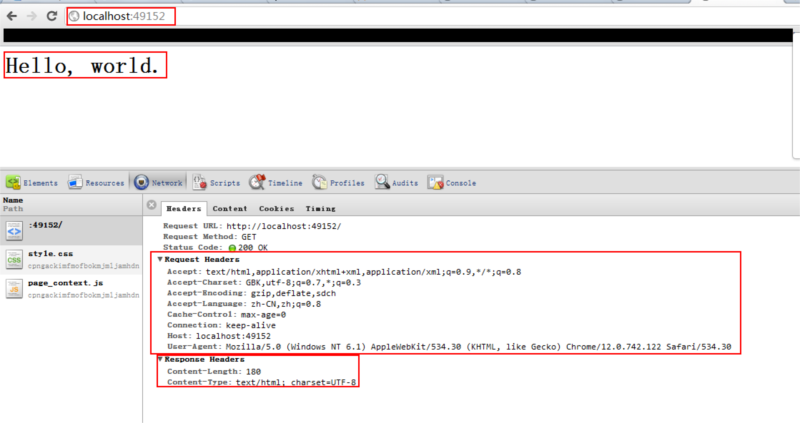Click the localhost:49152 address bar
This screenshot has width=800, height=423.
tap(121, 16)
